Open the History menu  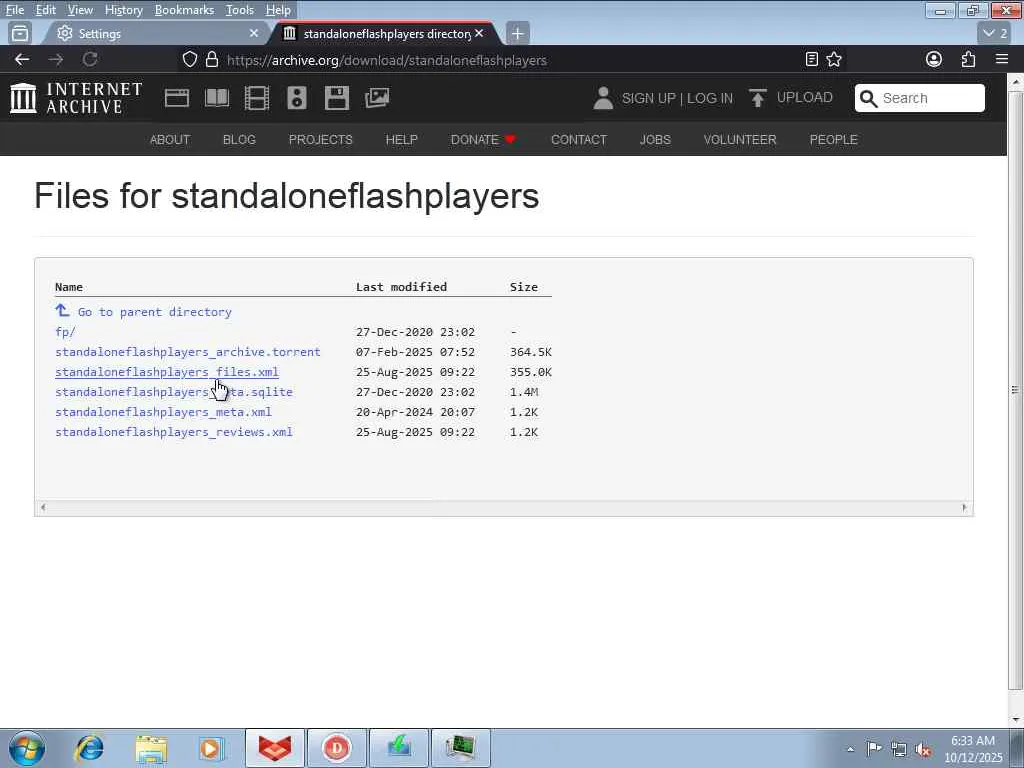[123, 10]
